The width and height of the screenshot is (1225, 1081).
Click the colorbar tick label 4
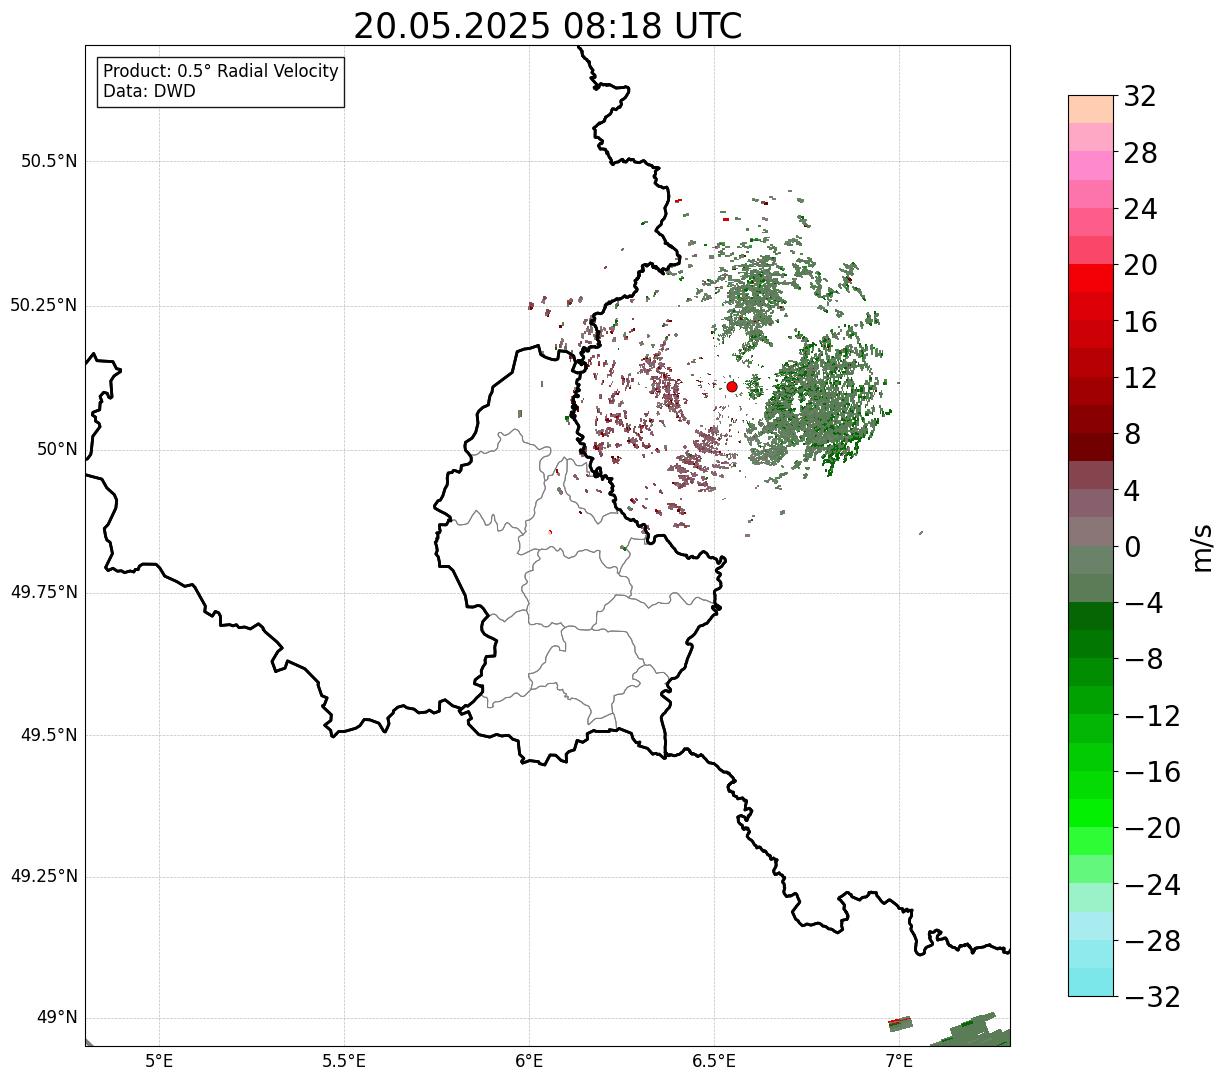1132,491
